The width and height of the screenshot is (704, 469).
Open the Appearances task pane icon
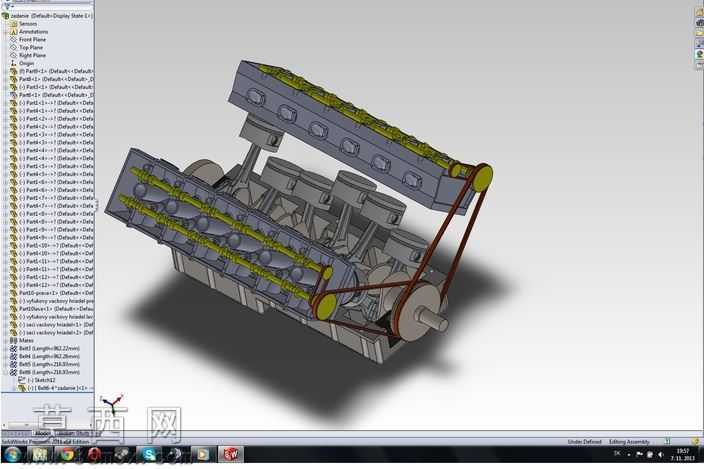(700, 55)
